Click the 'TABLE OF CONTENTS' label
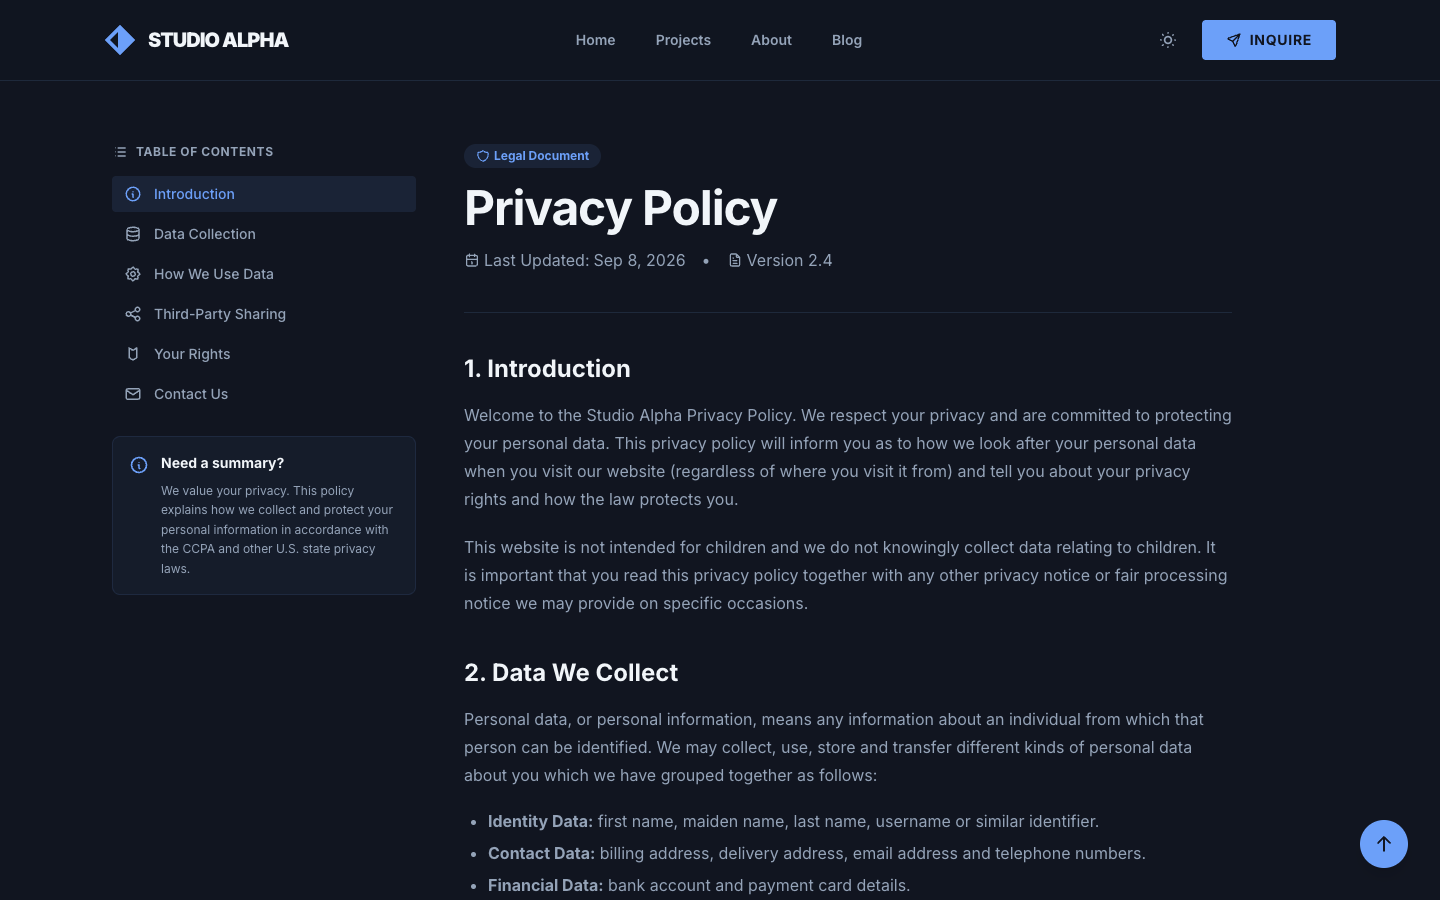This screenshot has height=900, width=1440. click(204, 152)
